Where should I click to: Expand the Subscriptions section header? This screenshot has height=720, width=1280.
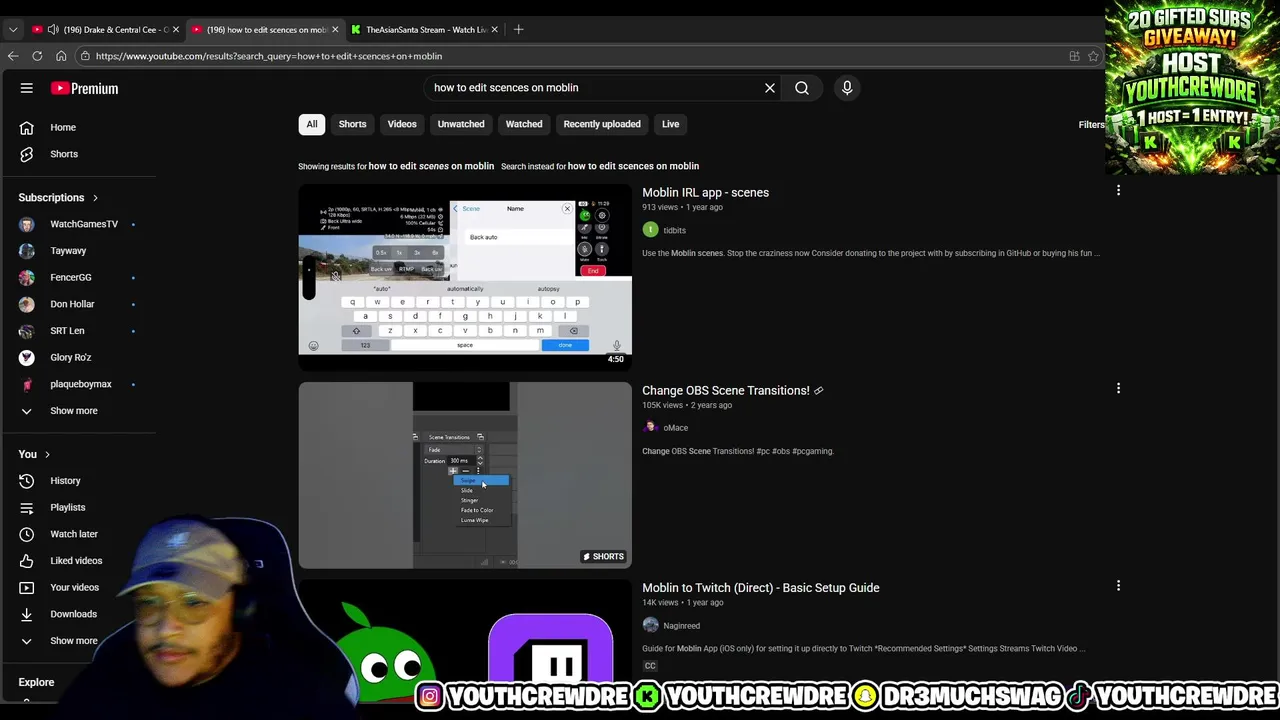click(58, 198)
